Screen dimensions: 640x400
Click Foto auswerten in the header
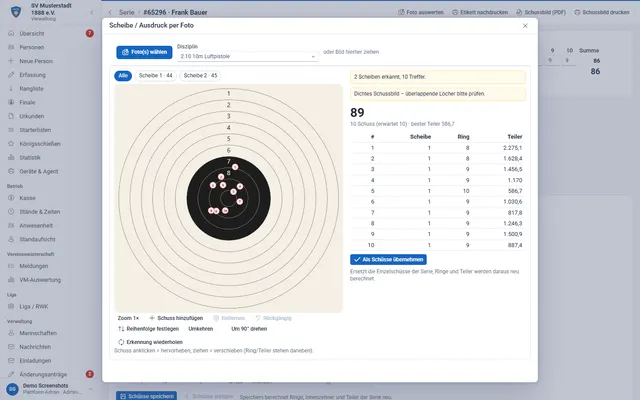(421, 12)
